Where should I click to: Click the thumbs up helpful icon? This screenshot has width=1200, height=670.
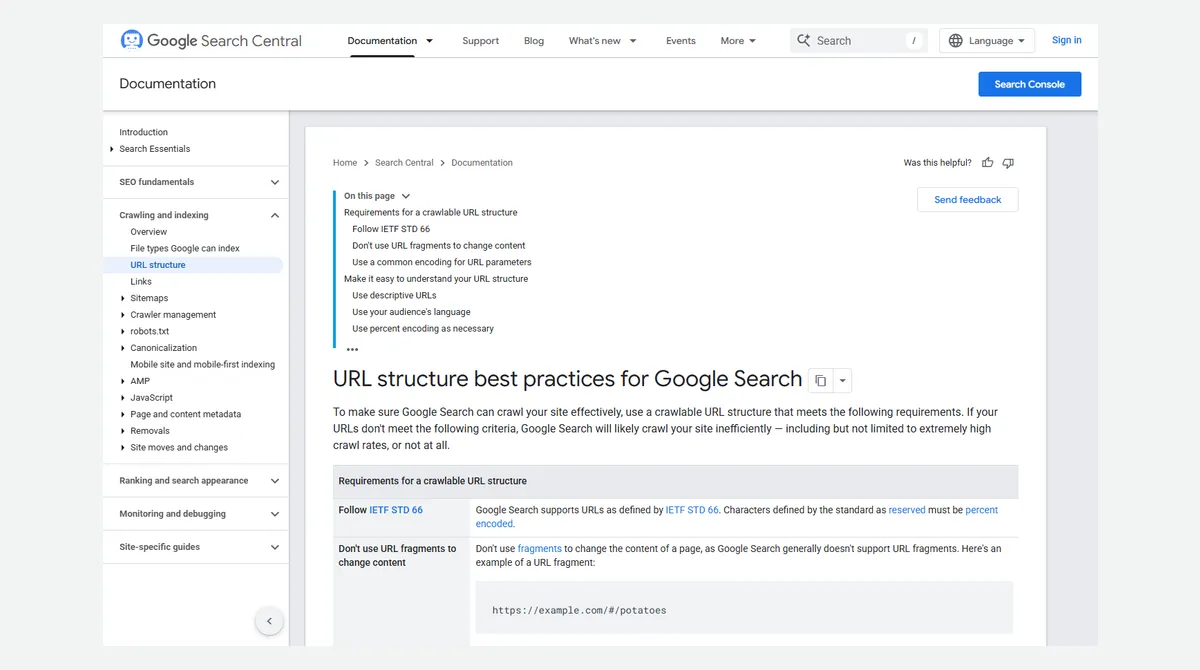pos(988,163)
